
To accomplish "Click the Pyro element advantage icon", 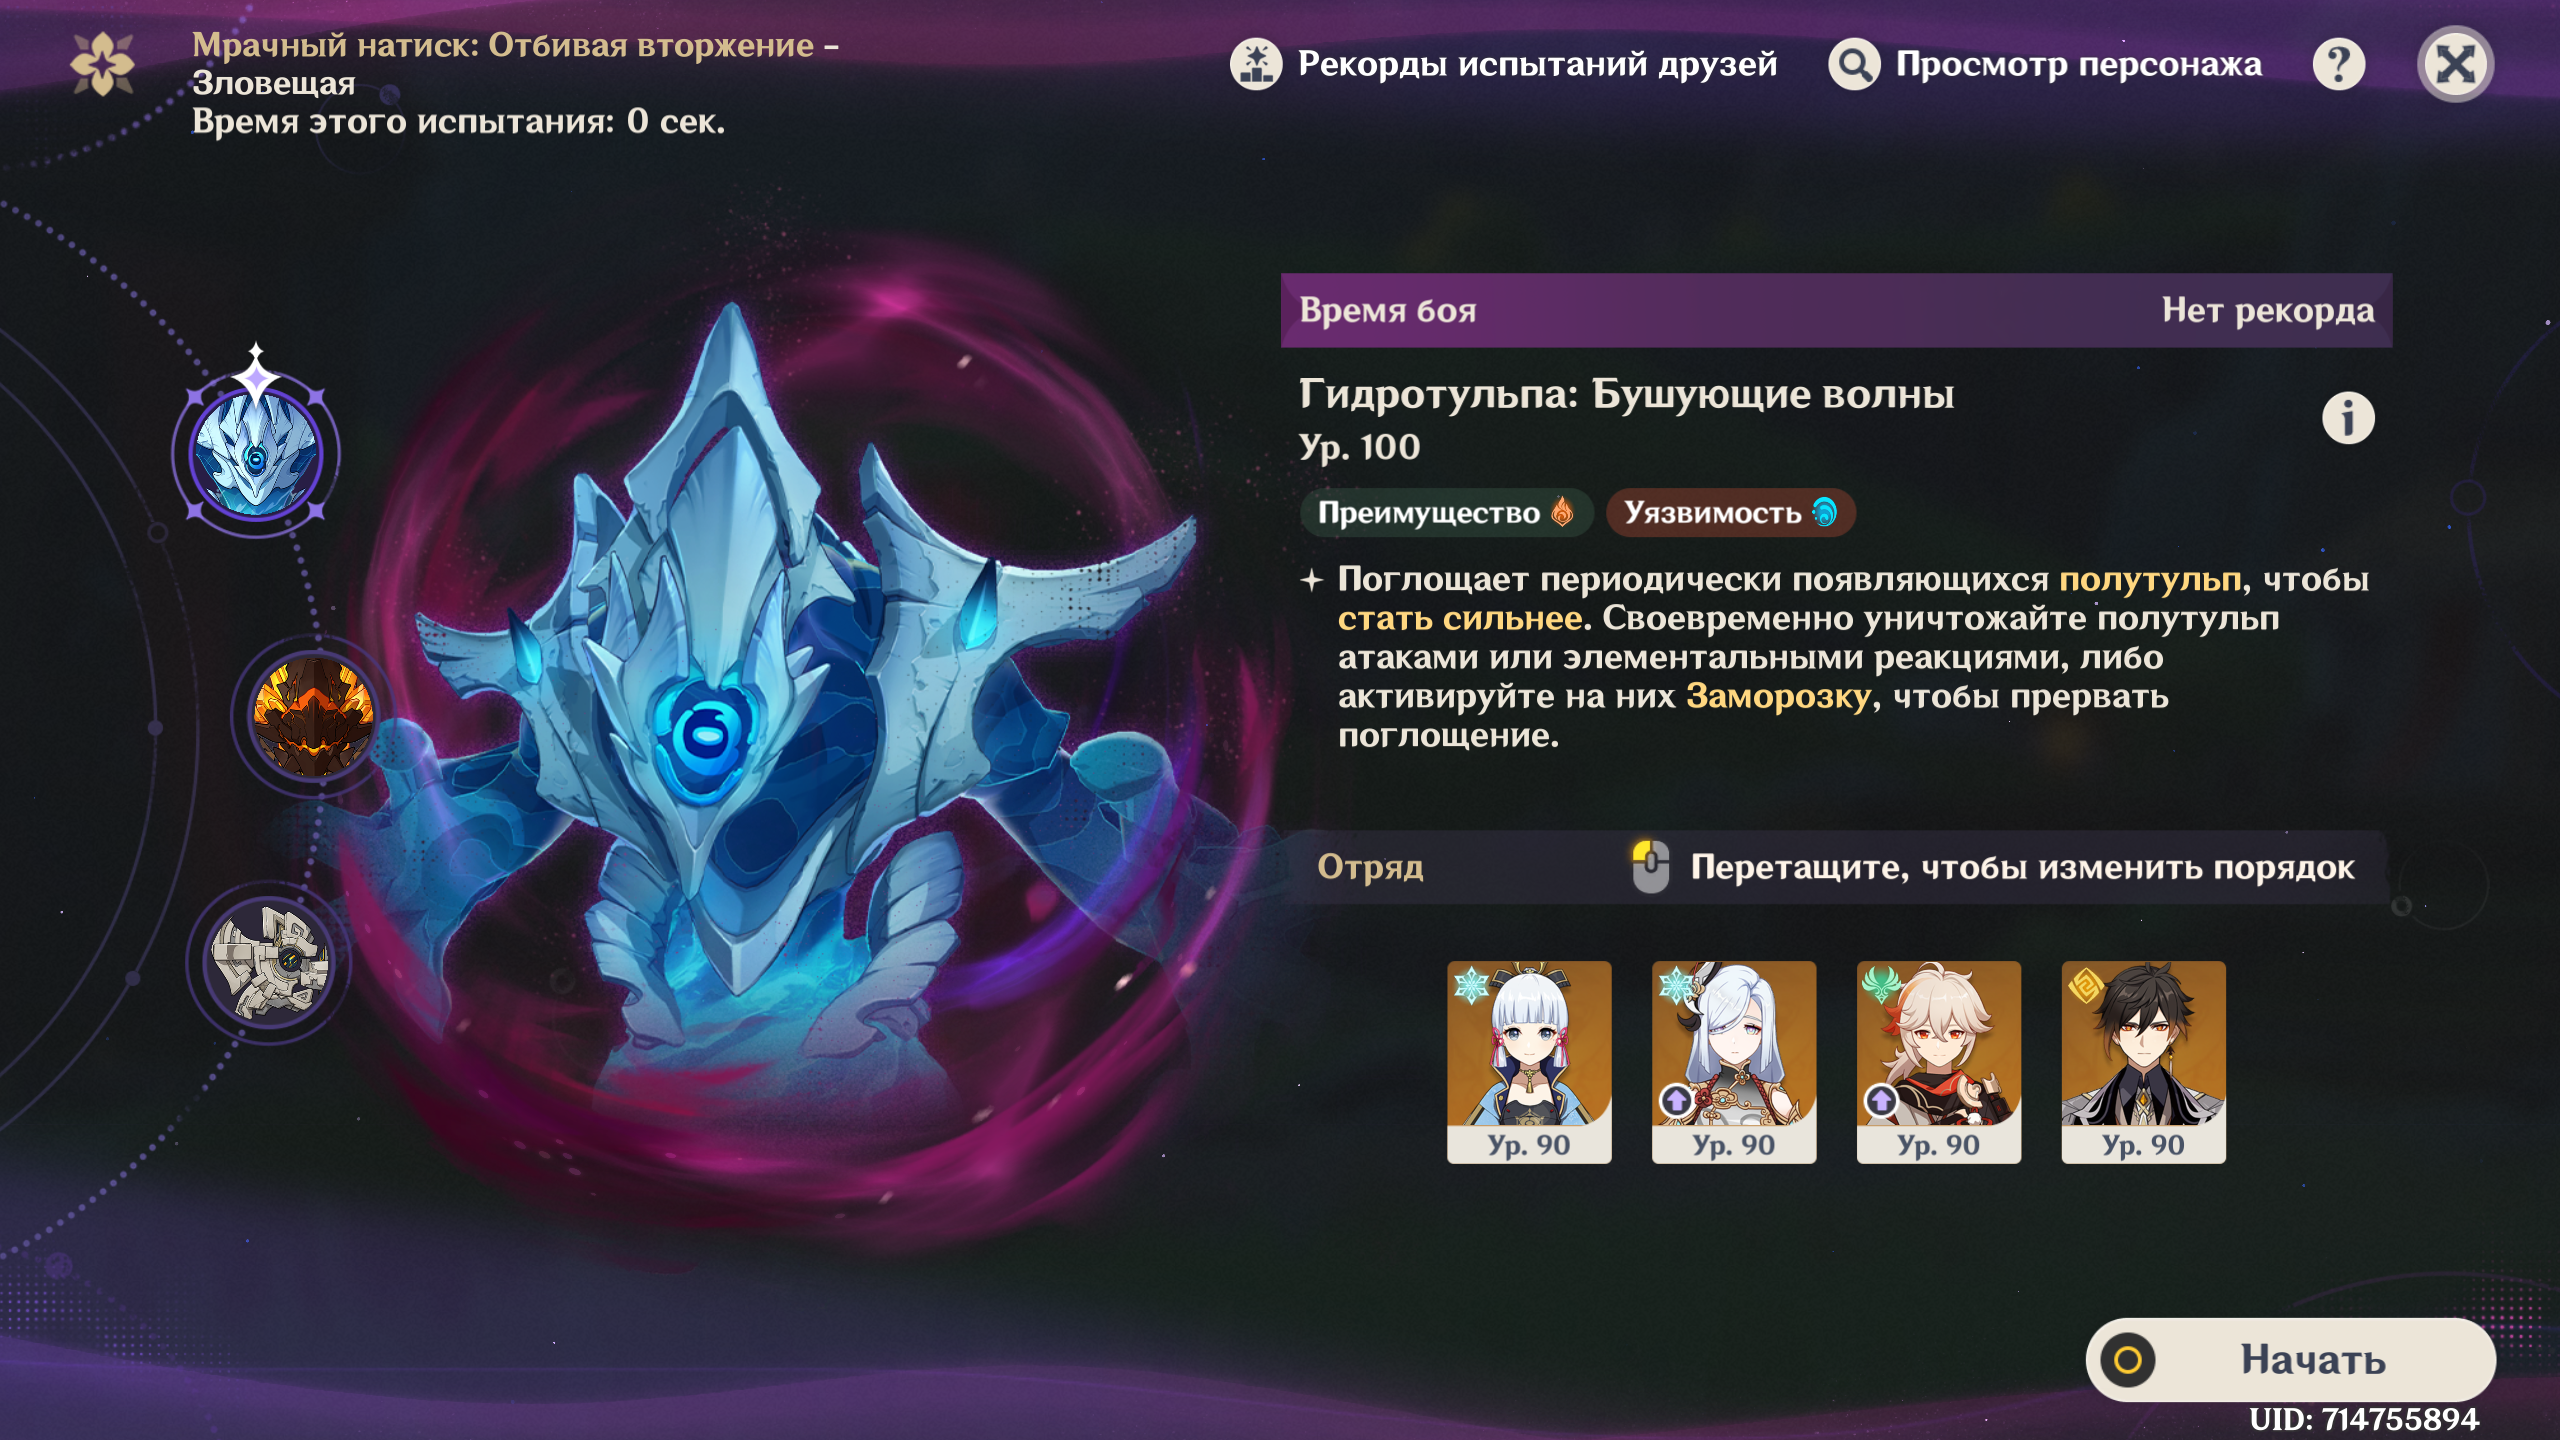I will (x=1562, y=512).
